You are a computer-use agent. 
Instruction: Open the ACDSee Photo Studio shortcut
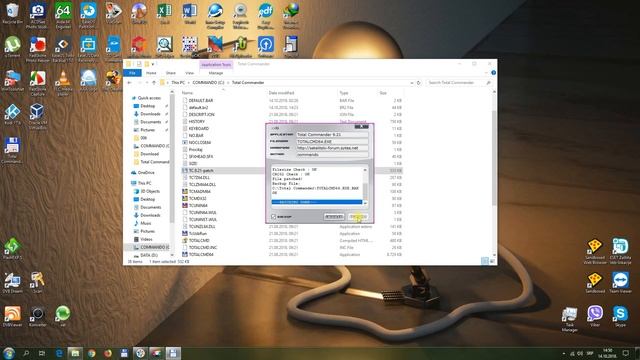coord(38,16)
